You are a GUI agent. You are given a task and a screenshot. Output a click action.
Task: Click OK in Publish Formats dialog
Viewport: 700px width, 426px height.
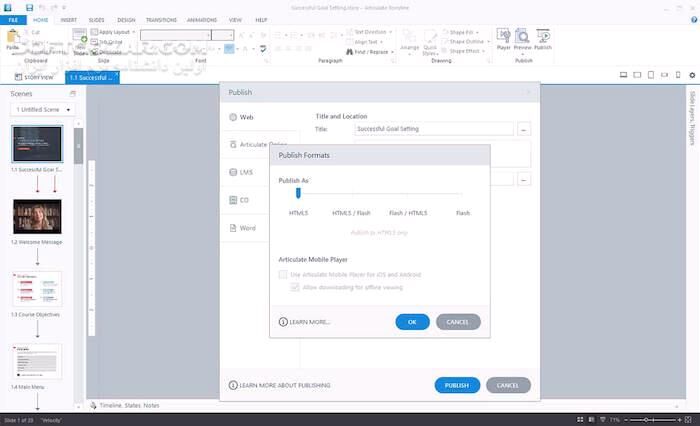pyautogui.click(x=412, y=322)
